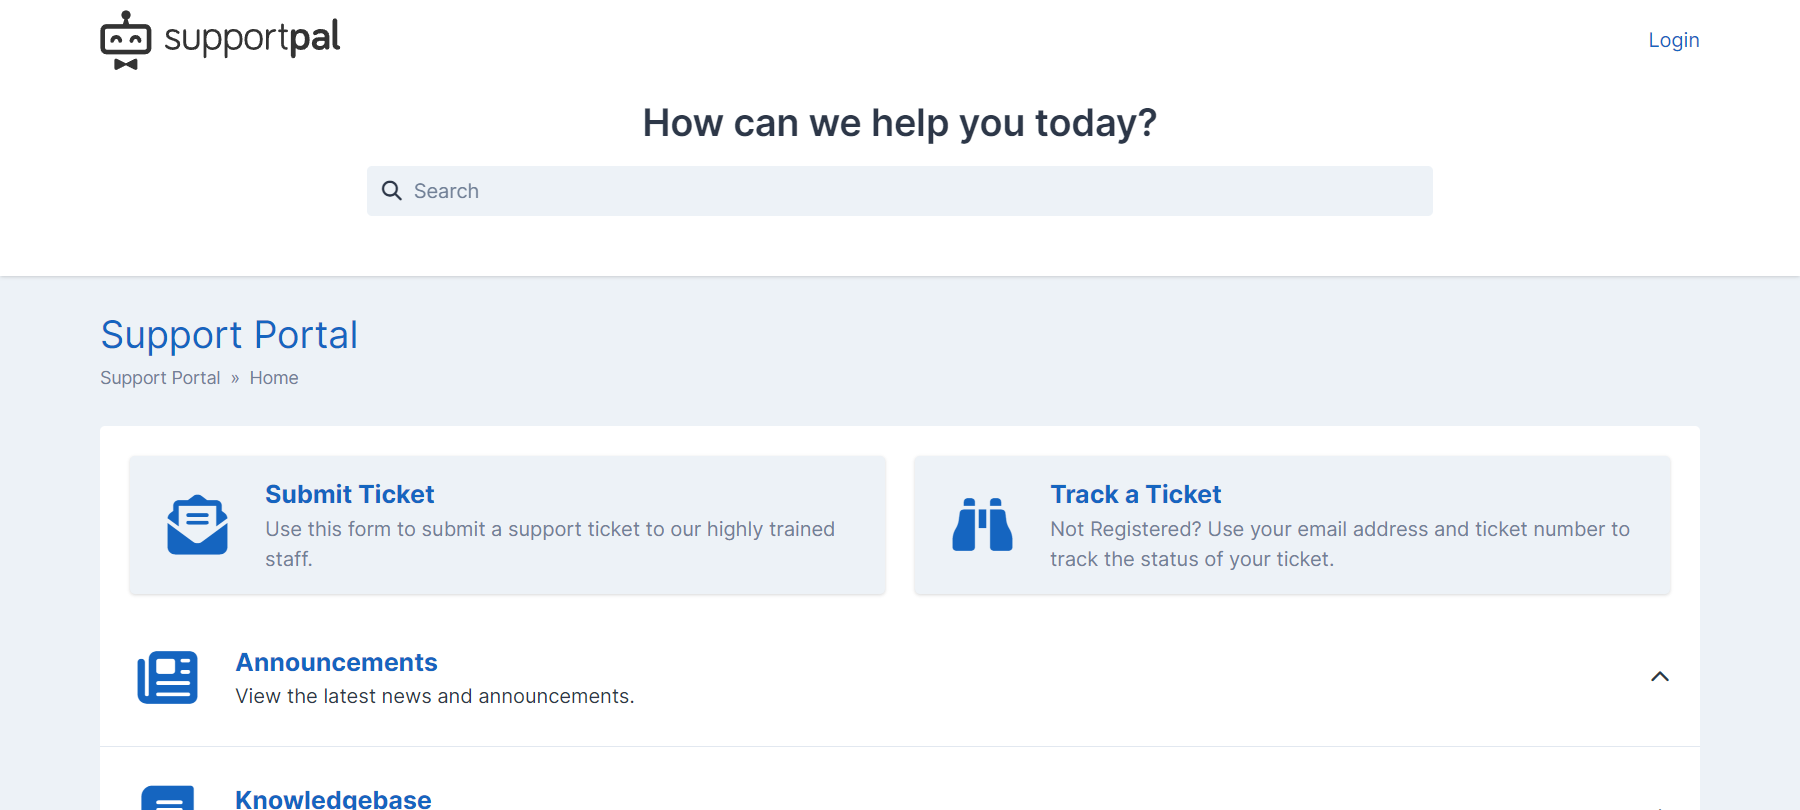1800x810 pixels.
Task: Click the large Support Portal page title
Action: point(229,334)
